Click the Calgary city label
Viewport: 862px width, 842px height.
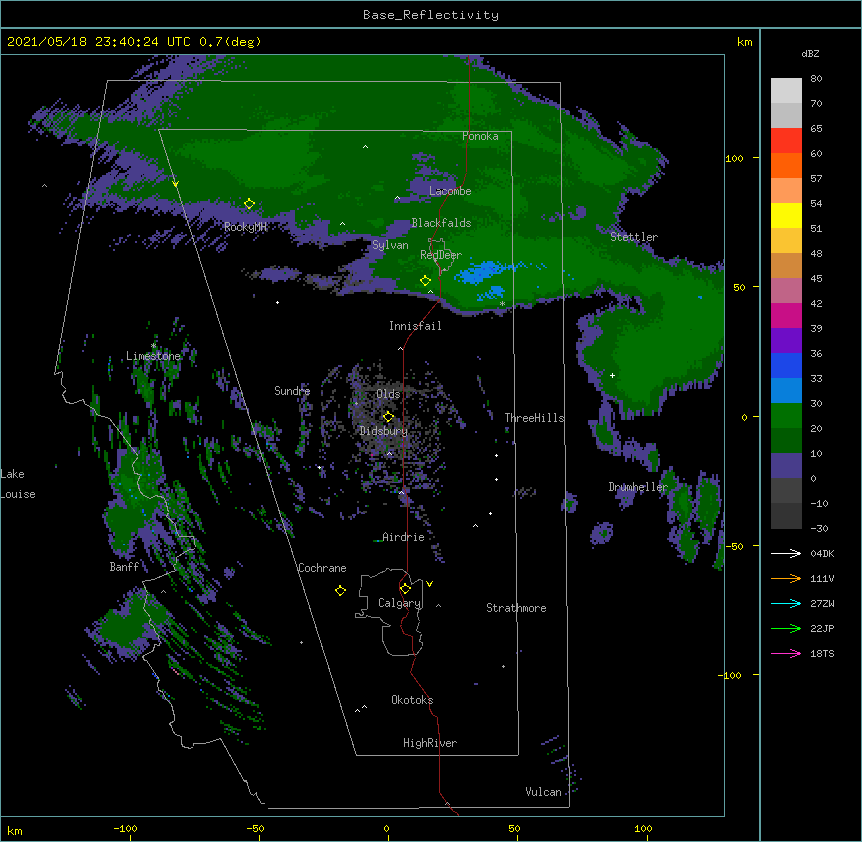click(x=399, y=603)
